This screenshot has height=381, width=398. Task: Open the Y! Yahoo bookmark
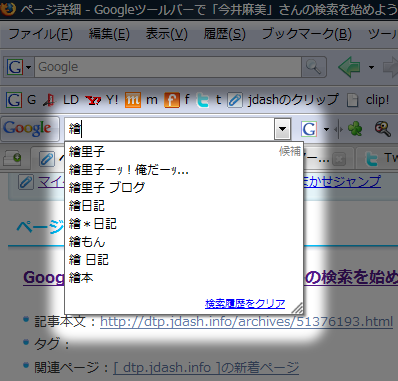click(102, 100)
